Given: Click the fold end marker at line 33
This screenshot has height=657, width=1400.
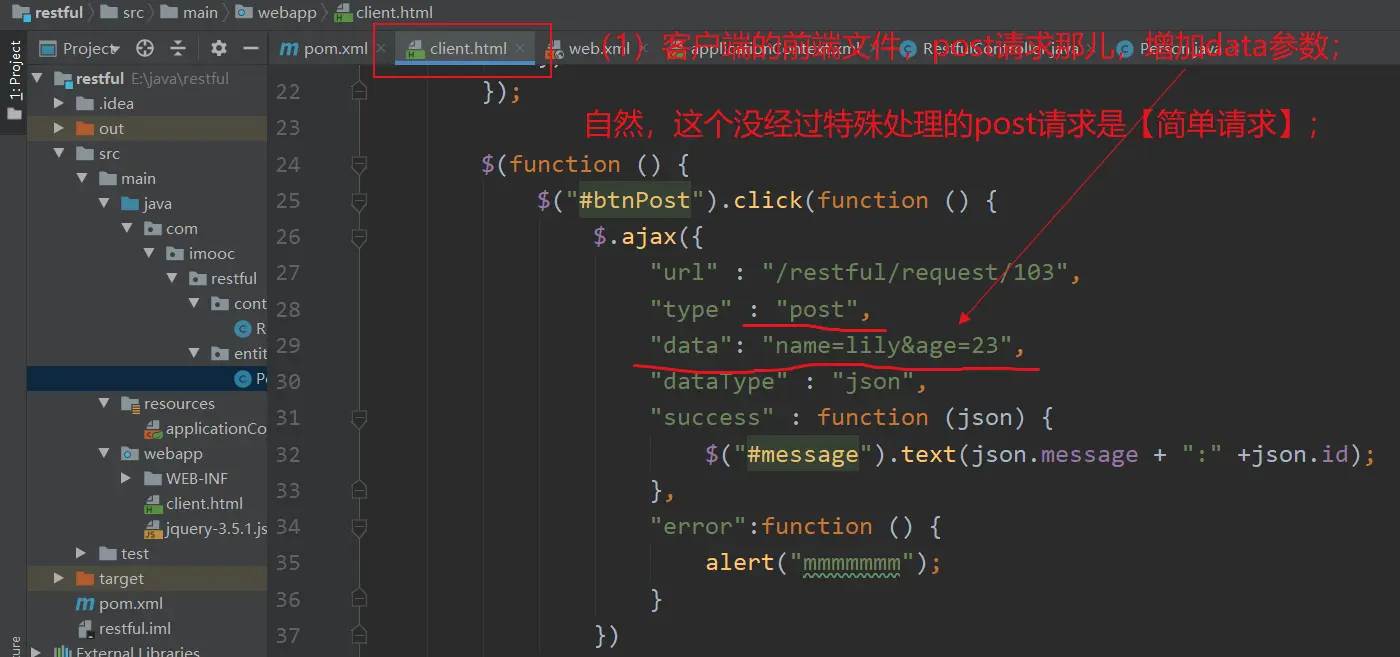Looking at the screenshot, I should pyautogui.click(x=359, y=490).
